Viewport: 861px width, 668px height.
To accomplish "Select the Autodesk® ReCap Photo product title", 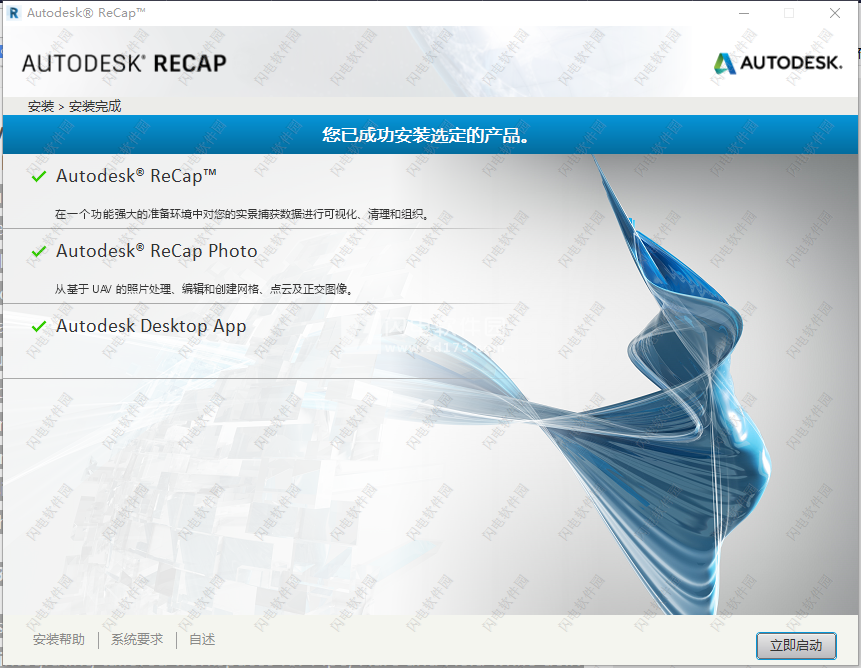I will pos(156,251).
